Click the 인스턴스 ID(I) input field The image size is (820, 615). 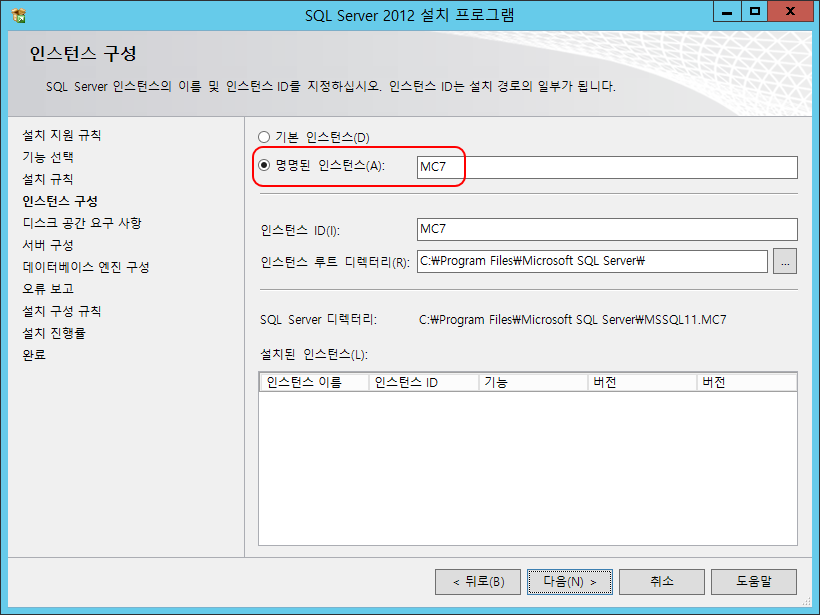(607, 229)
